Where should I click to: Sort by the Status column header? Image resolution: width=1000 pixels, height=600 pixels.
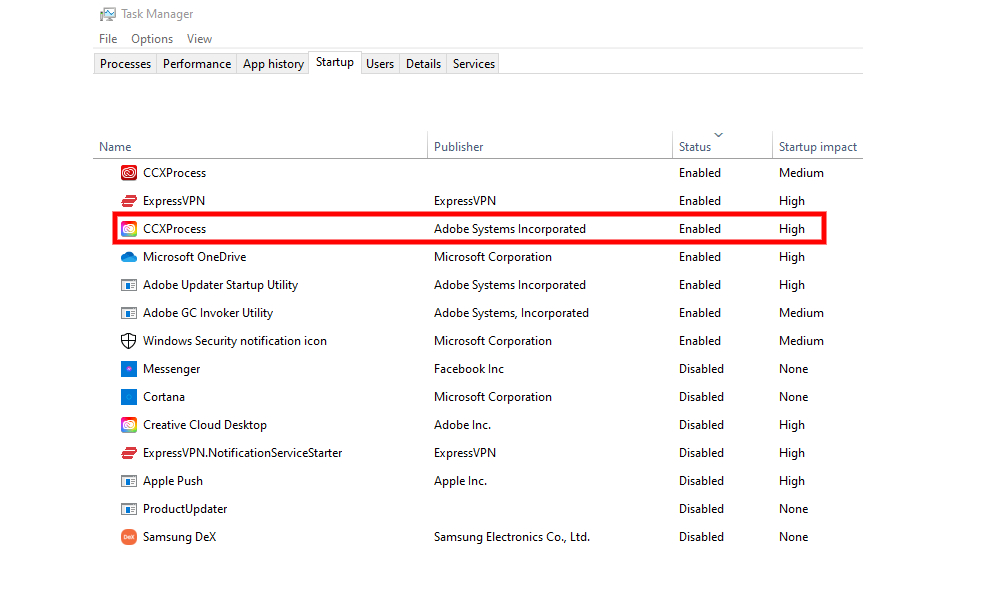coord(695,147)
